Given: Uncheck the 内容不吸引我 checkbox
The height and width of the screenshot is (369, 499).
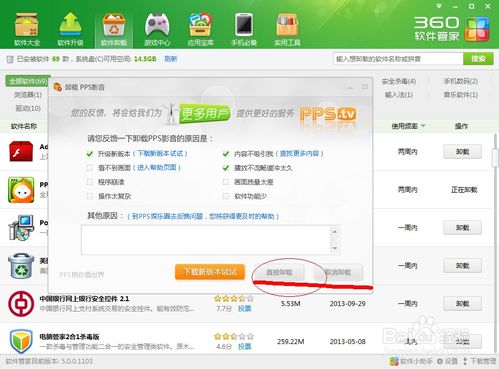Looking at the screenshot, I should (226, 154).
